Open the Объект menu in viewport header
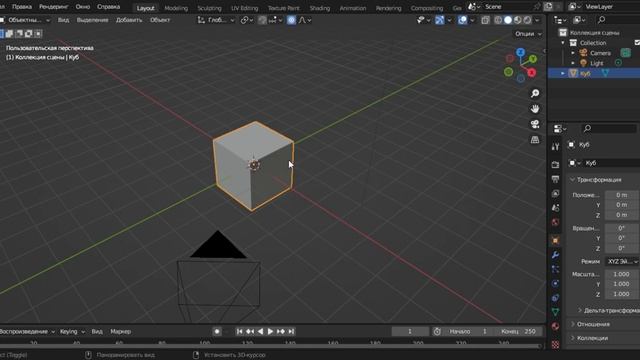This screenshot has width=640, height=360. pos(160,20)
